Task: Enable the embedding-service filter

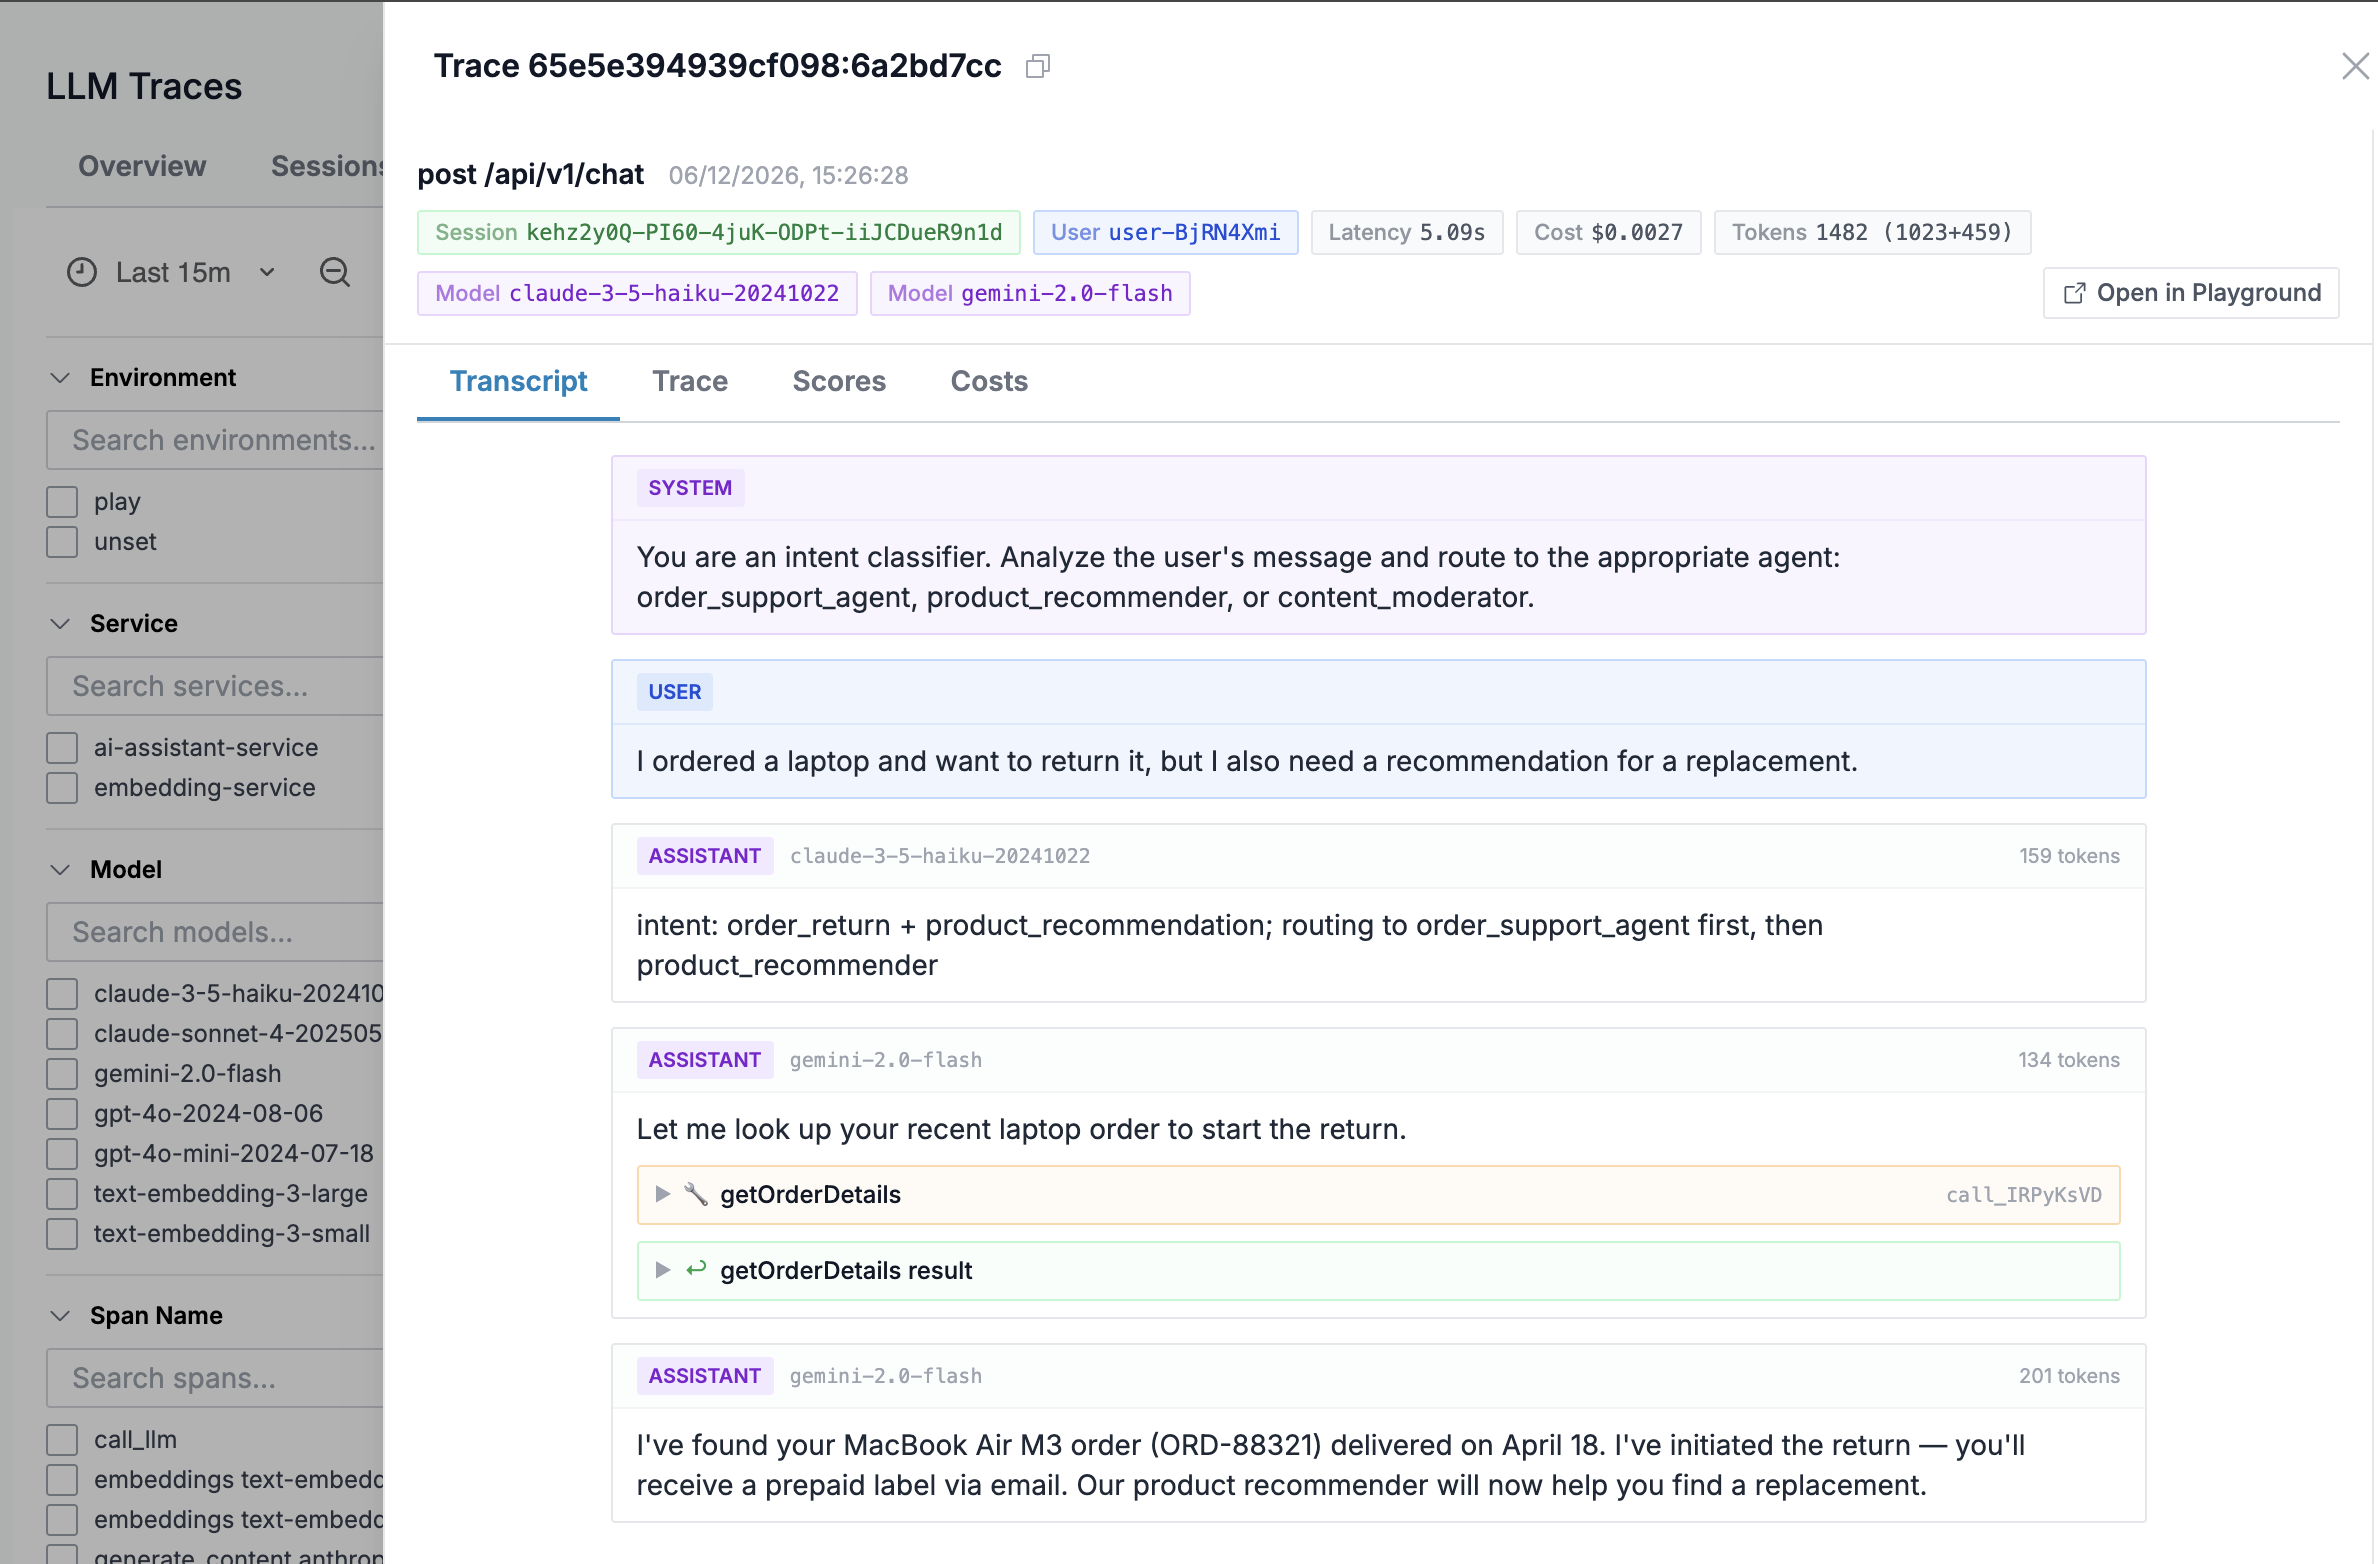Action: click(x=62, y=788)
